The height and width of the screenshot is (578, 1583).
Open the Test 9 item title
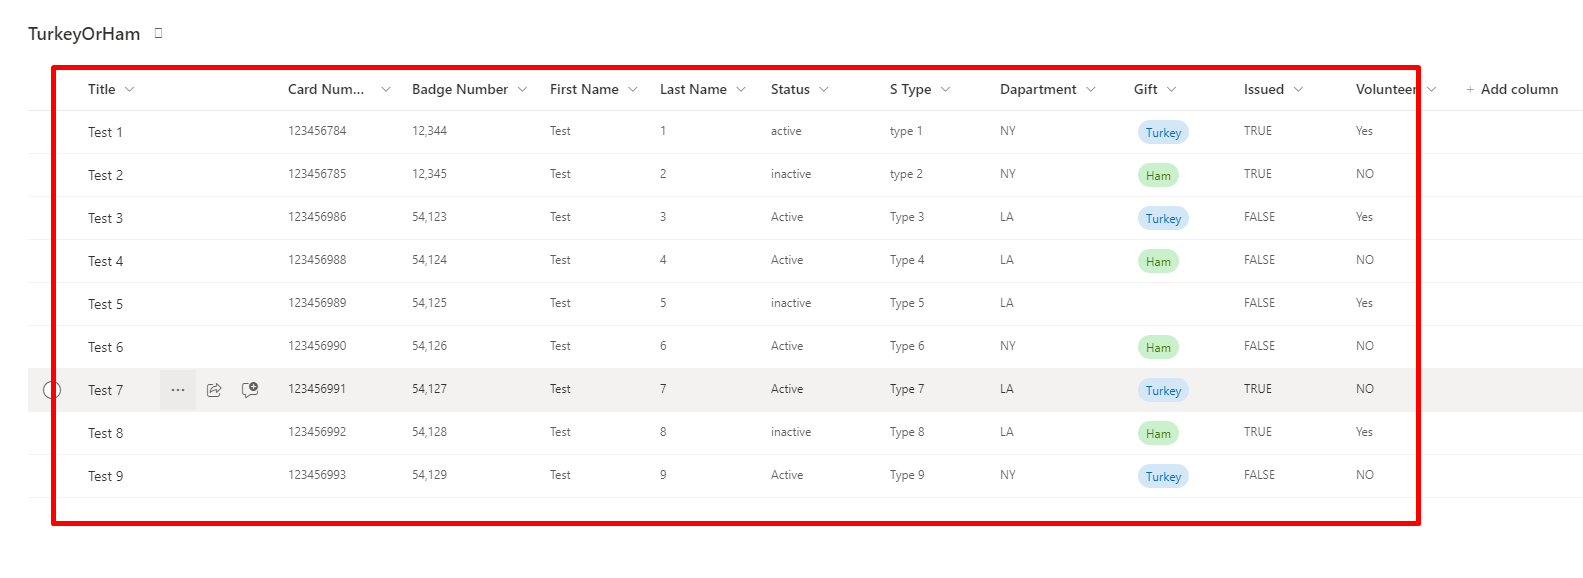(105, 476)
